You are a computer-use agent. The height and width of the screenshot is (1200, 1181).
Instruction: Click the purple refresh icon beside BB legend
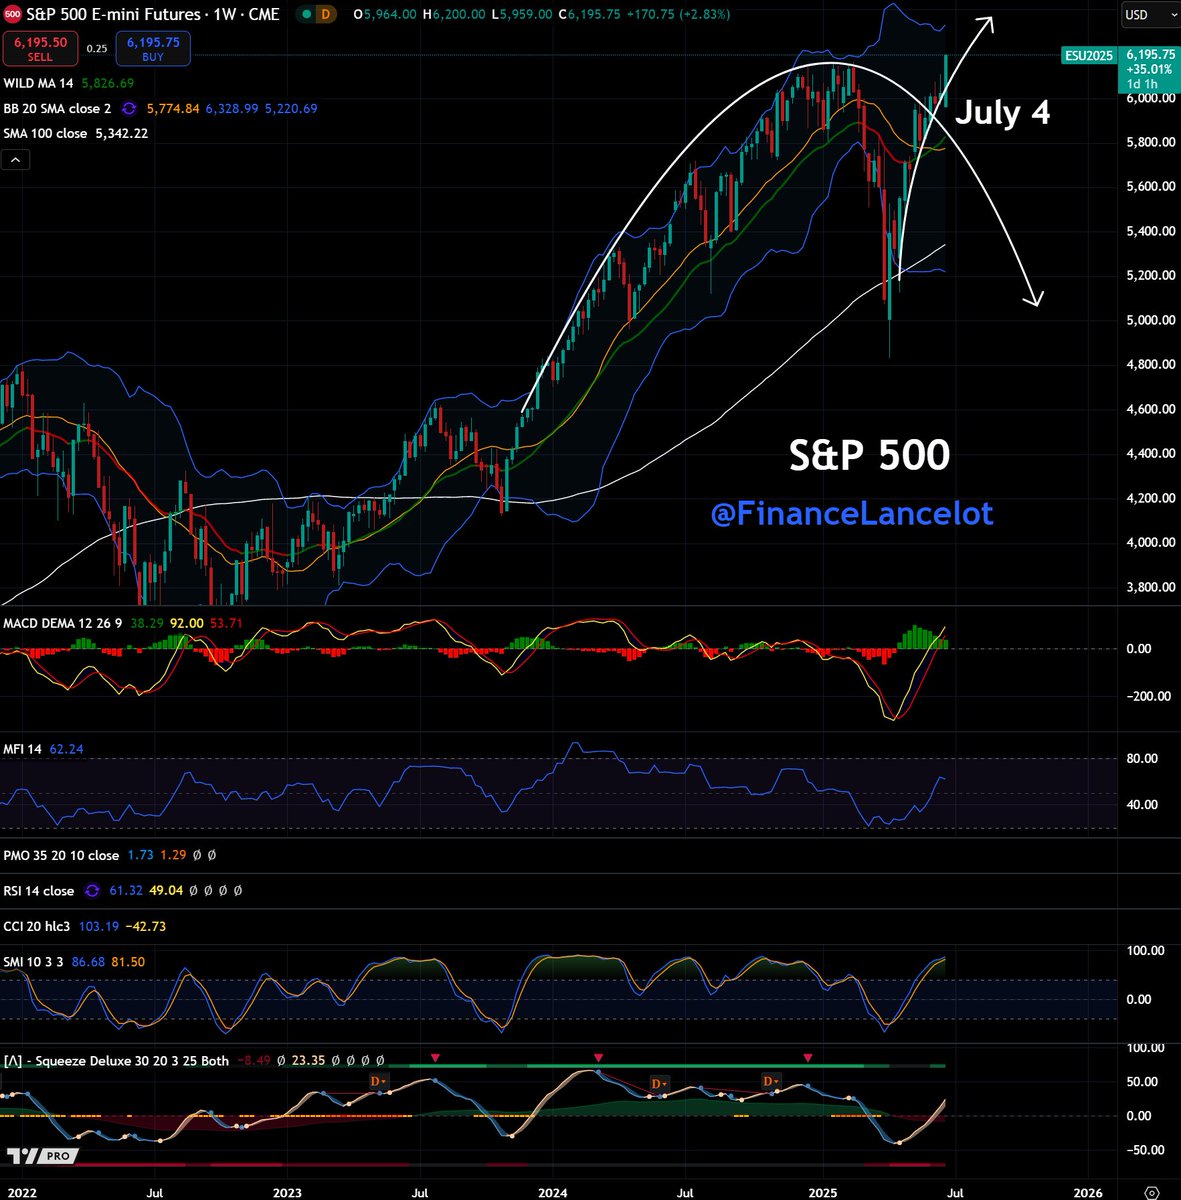click(129, 108)
